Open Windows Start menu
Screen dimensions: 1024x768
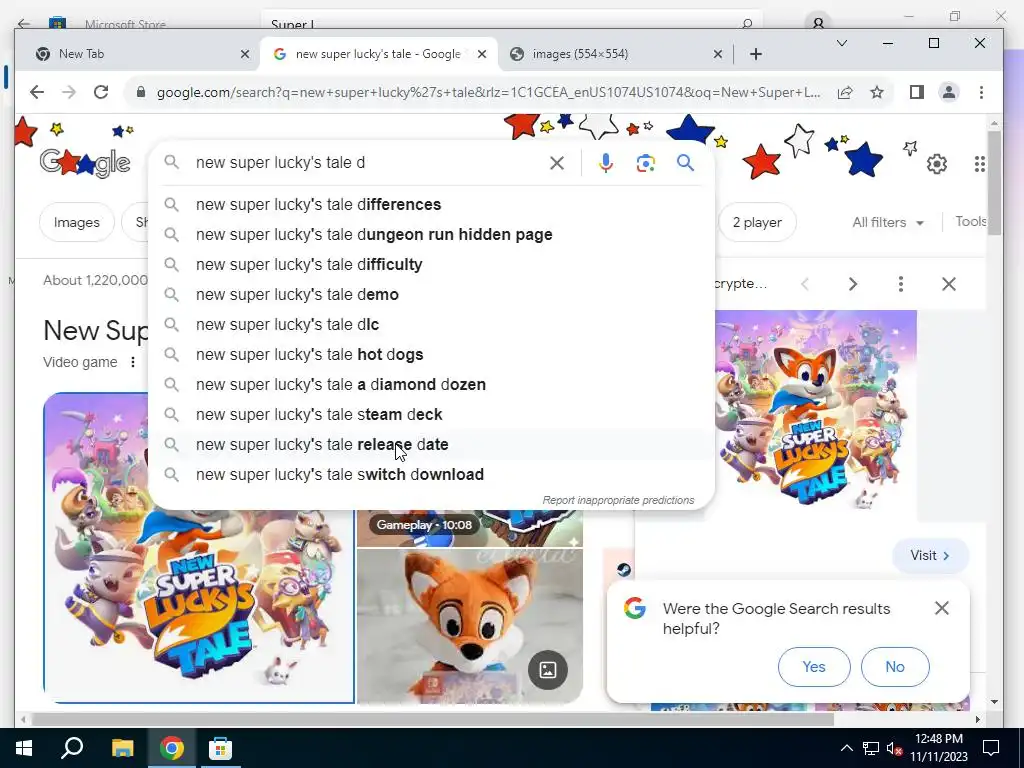[x=24, y=748]
